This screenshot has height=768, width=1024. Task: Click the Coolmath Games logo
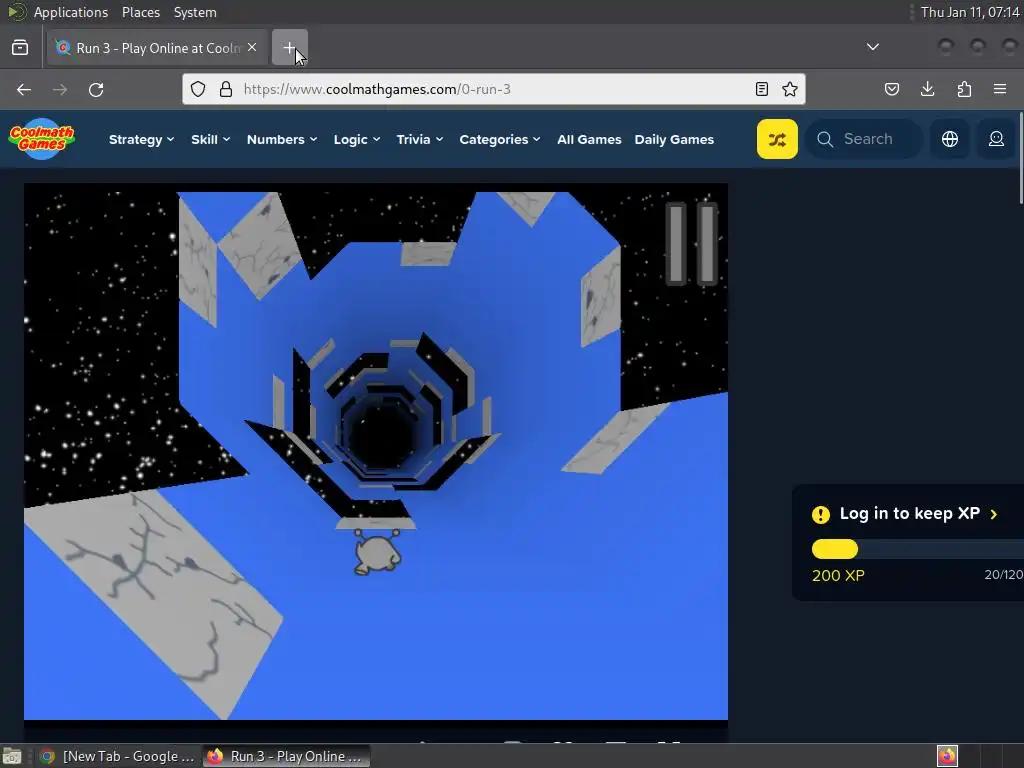coord(42,138)
